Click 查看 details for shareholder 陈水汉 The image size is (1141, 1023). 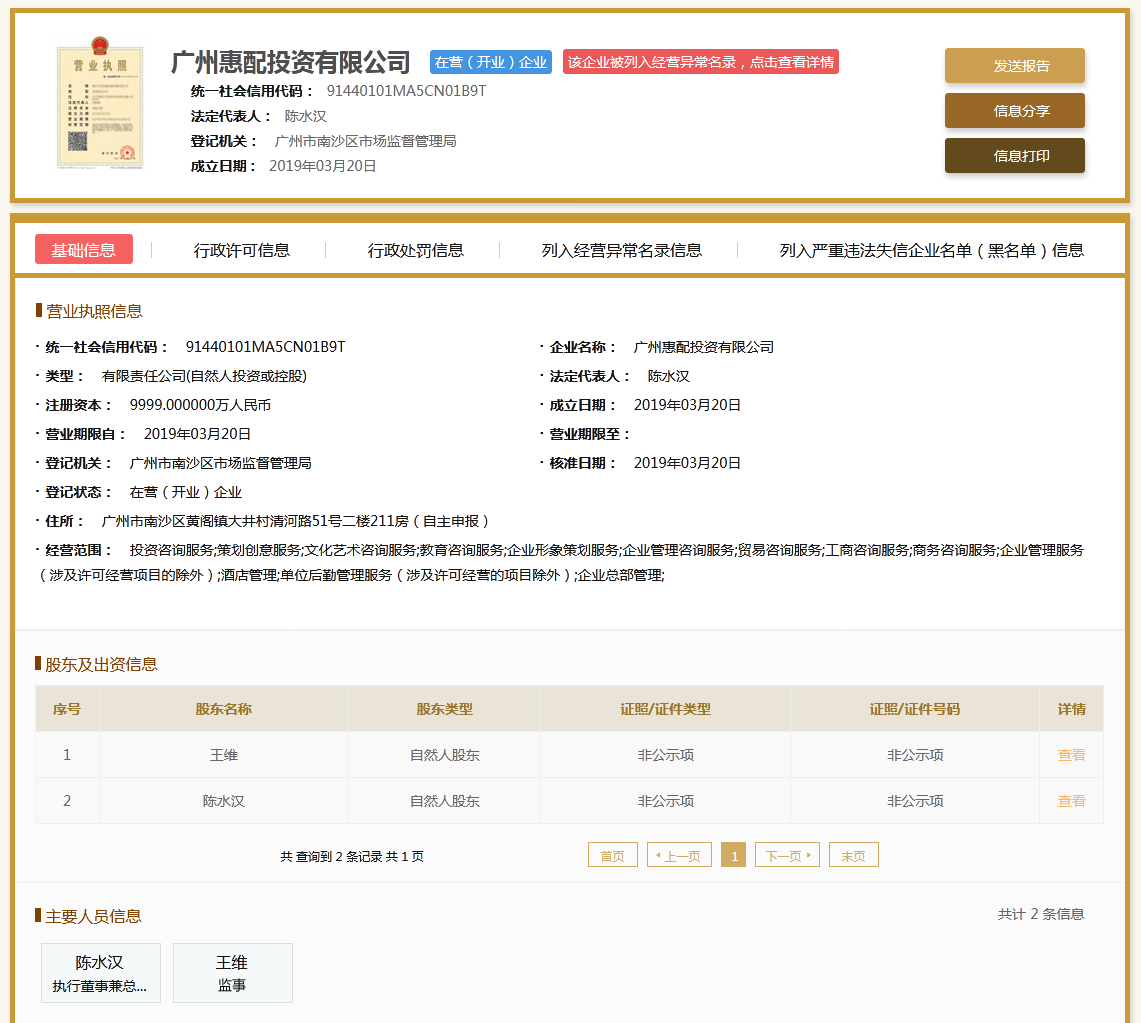pos(1071,801)
